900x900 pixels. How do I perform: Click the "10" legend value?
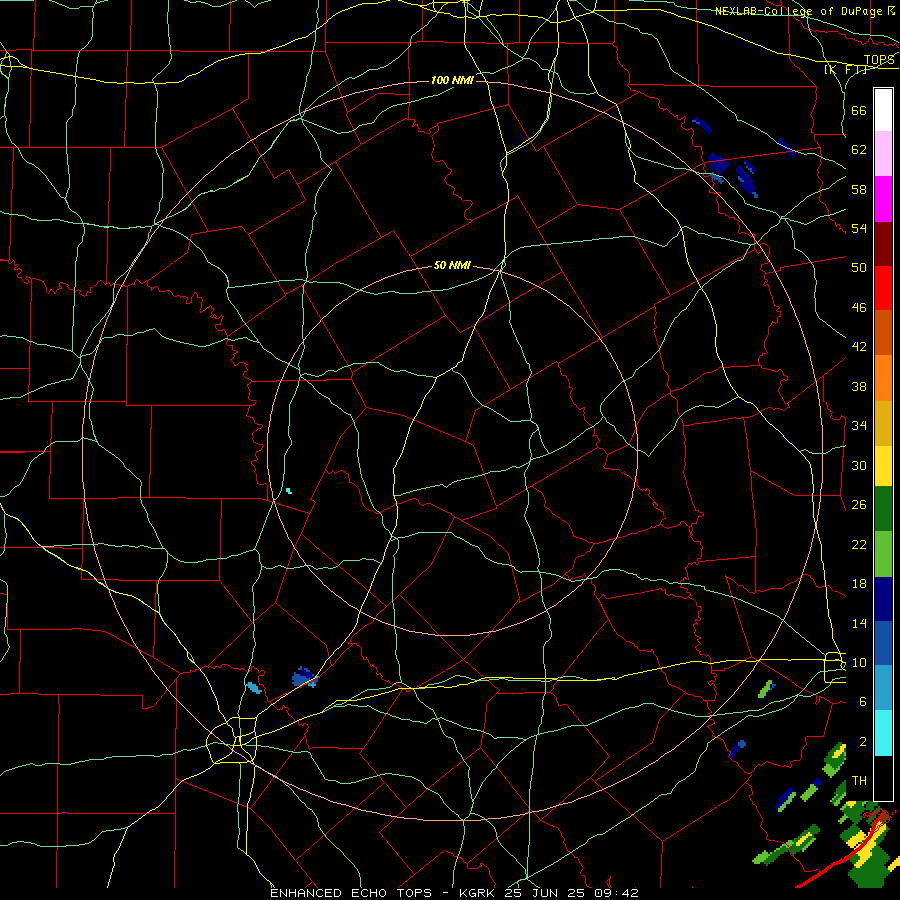tap(859, 663)
